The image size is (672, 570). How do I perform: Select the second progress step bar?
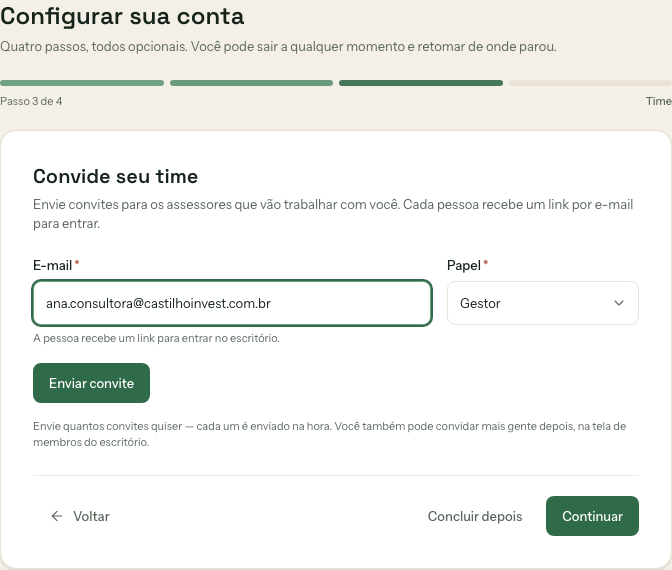tap(251, 83)
